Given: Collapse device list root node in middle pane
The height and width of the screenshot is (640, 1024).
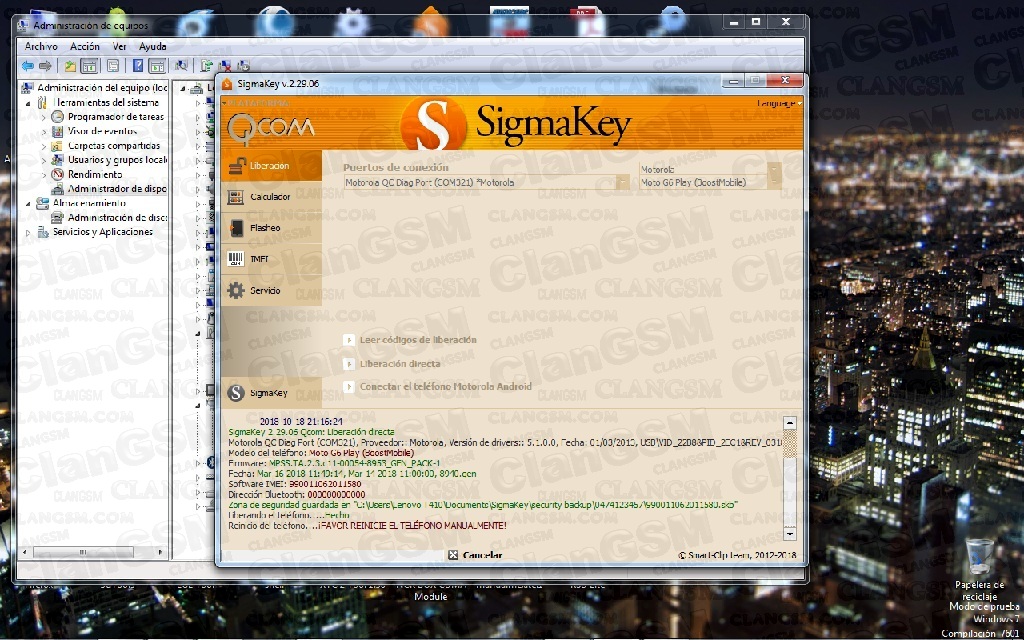Looking at the screenshot, I should pyautogui.click(x=184, y=88).
